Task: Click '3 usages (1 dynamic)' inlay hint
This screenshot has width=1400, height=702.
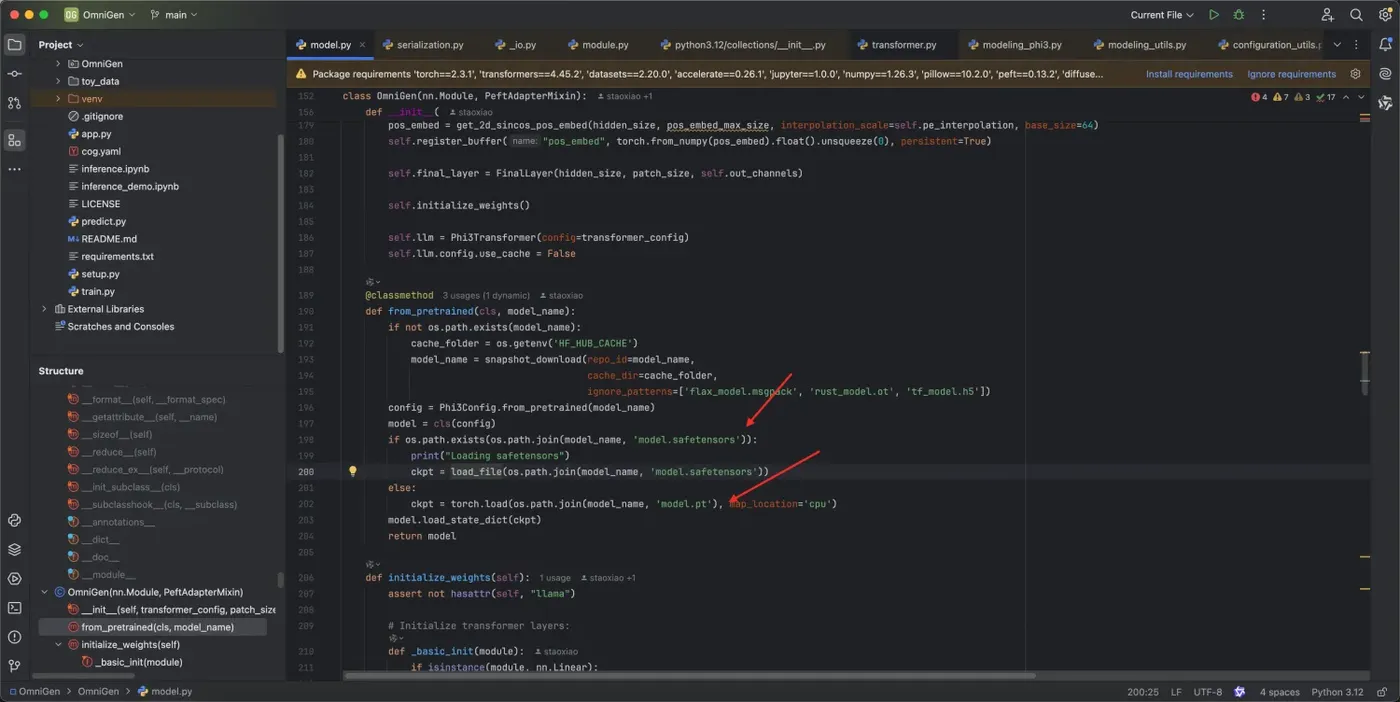Action: pyautogui.click(x=484, y=296)
